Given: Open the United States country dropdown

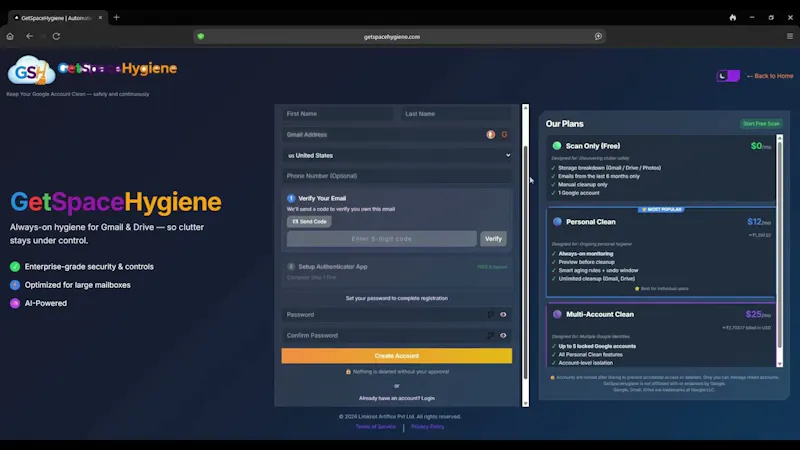Looking at the screenshot, I should tap(397, 156).
